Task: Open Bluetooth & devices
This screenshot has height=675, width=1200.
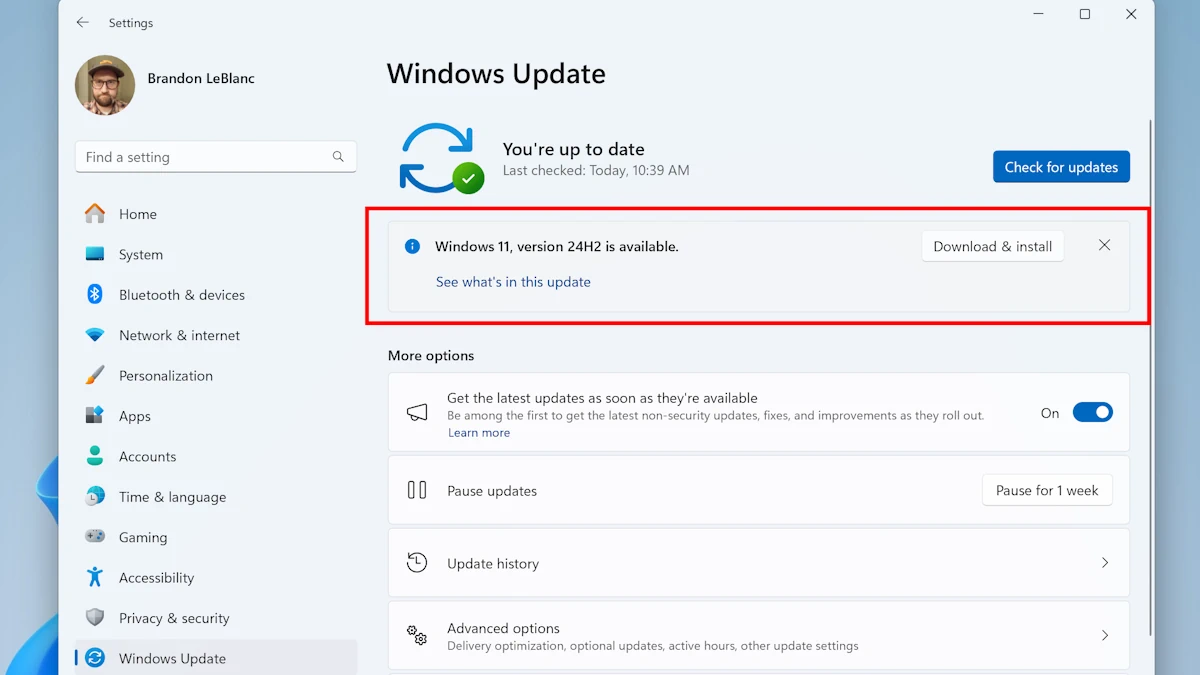Action: [182, 295]
